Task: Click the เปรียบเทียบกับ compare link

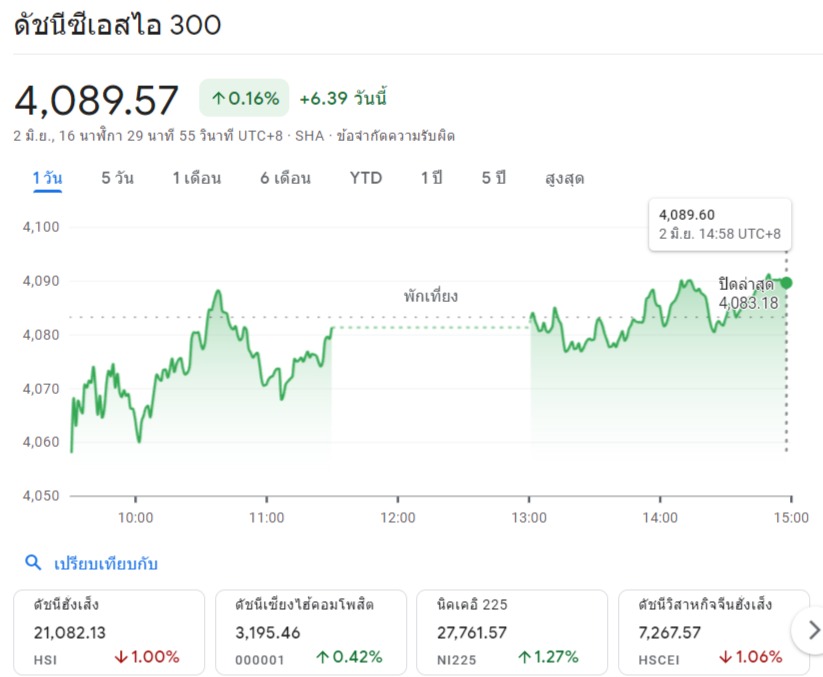Action: (105, 563)
